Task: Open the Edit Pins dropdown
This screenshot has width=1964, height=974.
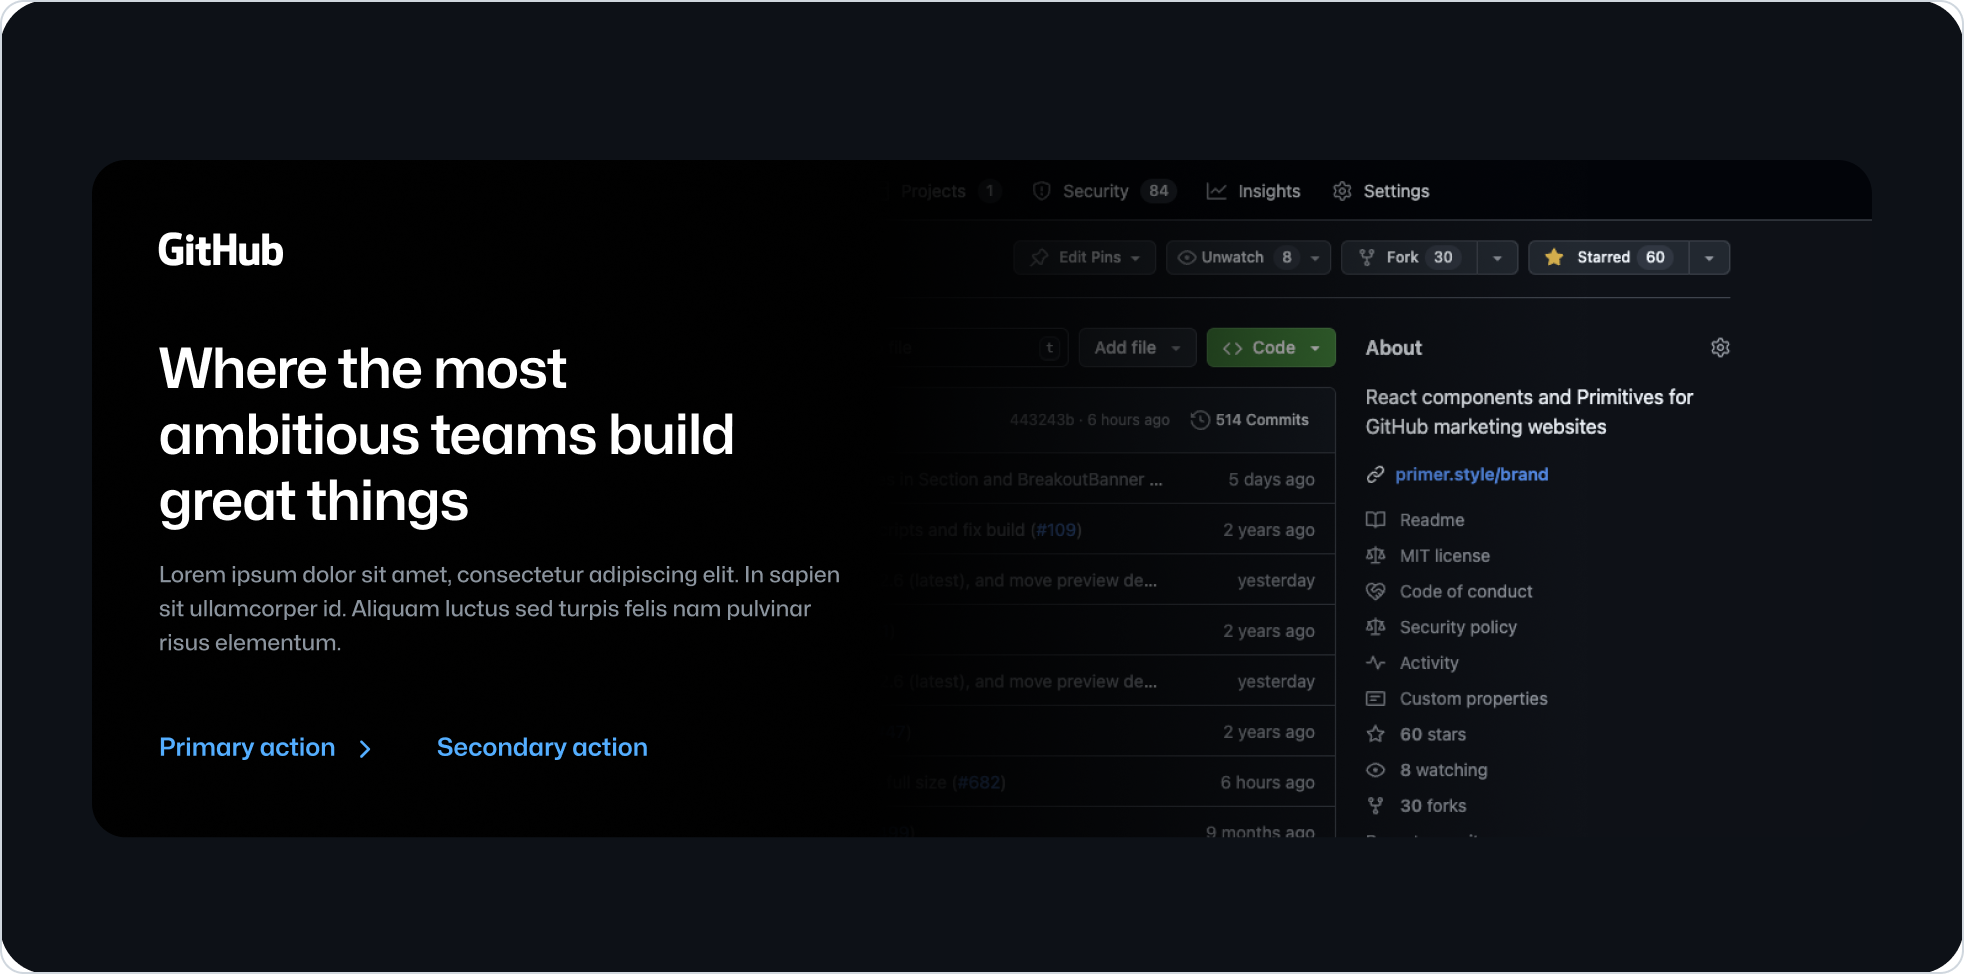Action: (1085, 258)
